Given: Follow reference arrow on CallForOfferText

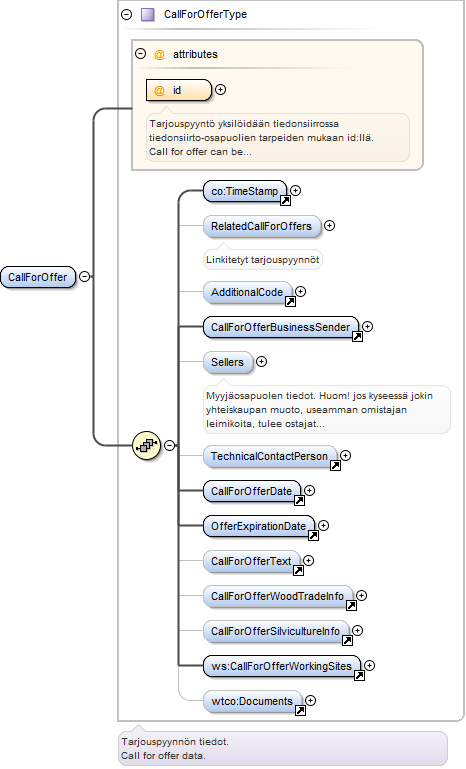Looking at the screenshot, I should click(x=298, y=571).
